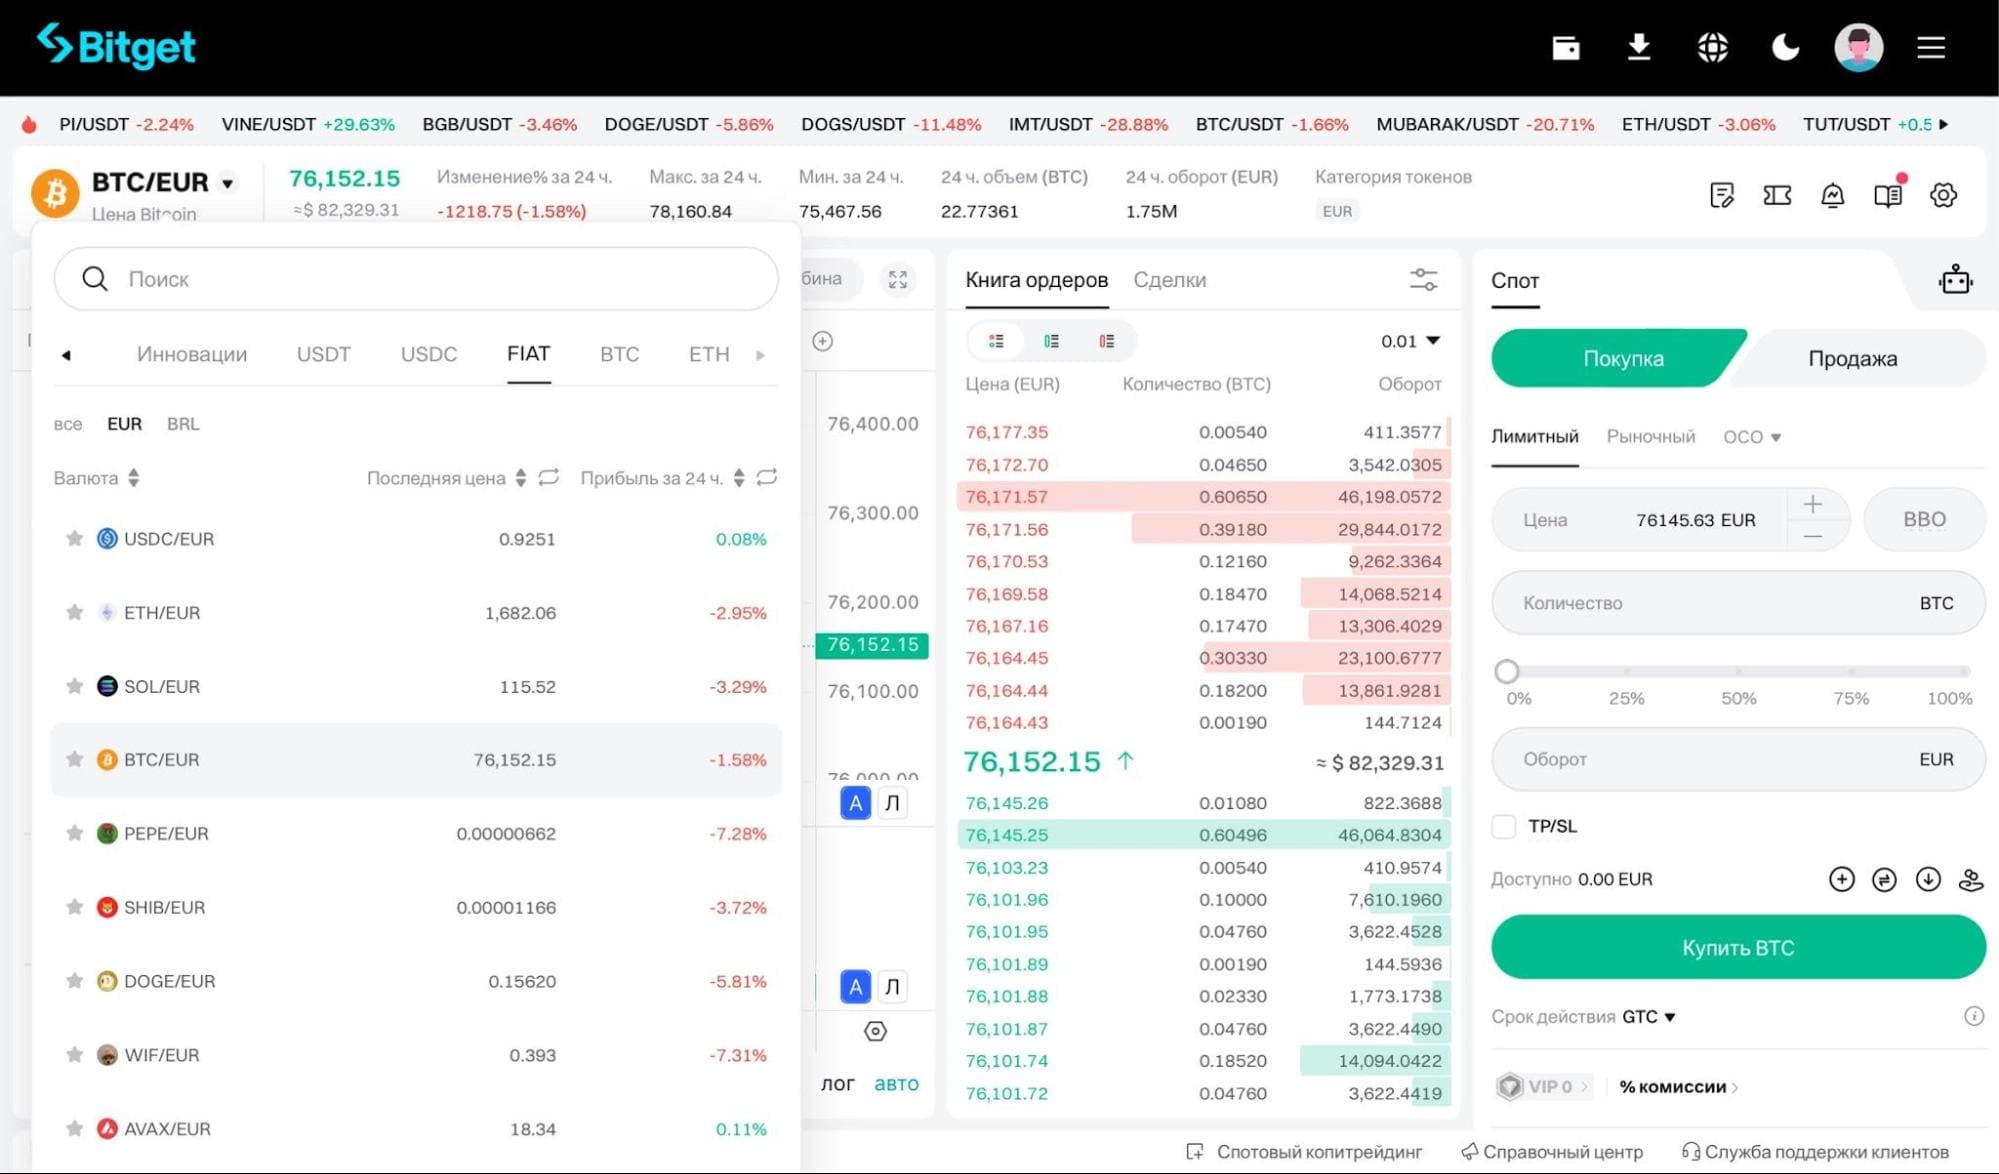Show both bids and asks view
1999x1174 pixels.
click(x=996, y=341)
